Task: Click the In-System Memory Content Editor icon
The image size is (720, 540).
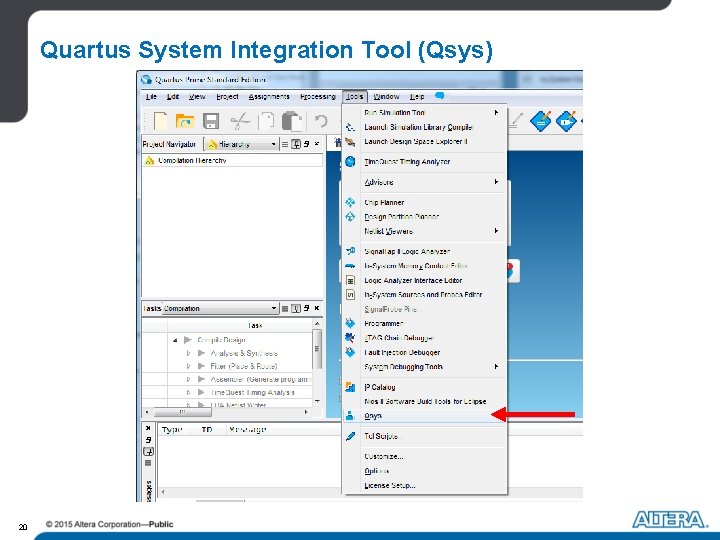Action: point(350,266)
